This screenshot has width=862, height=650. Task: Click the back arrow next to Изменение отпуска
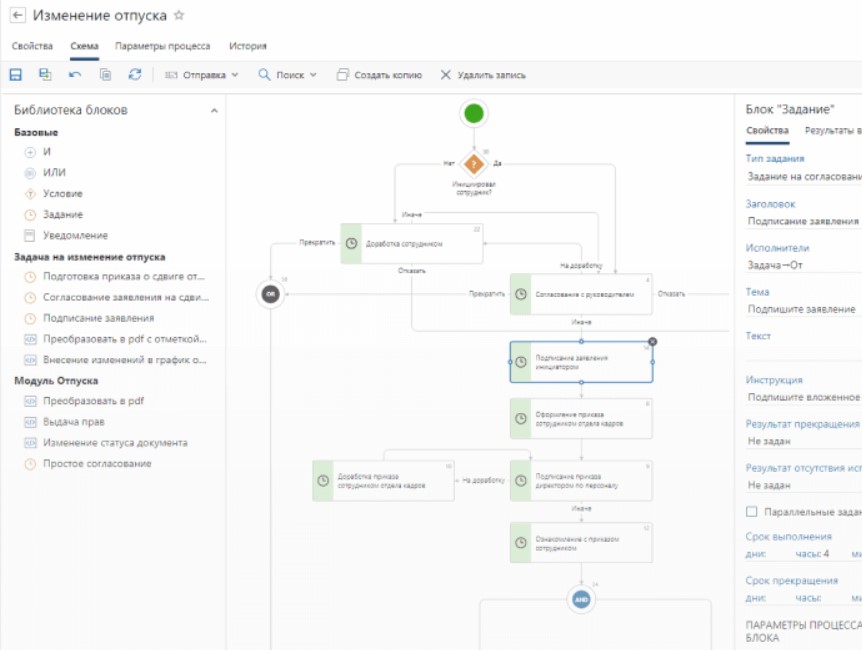point(18,15)
